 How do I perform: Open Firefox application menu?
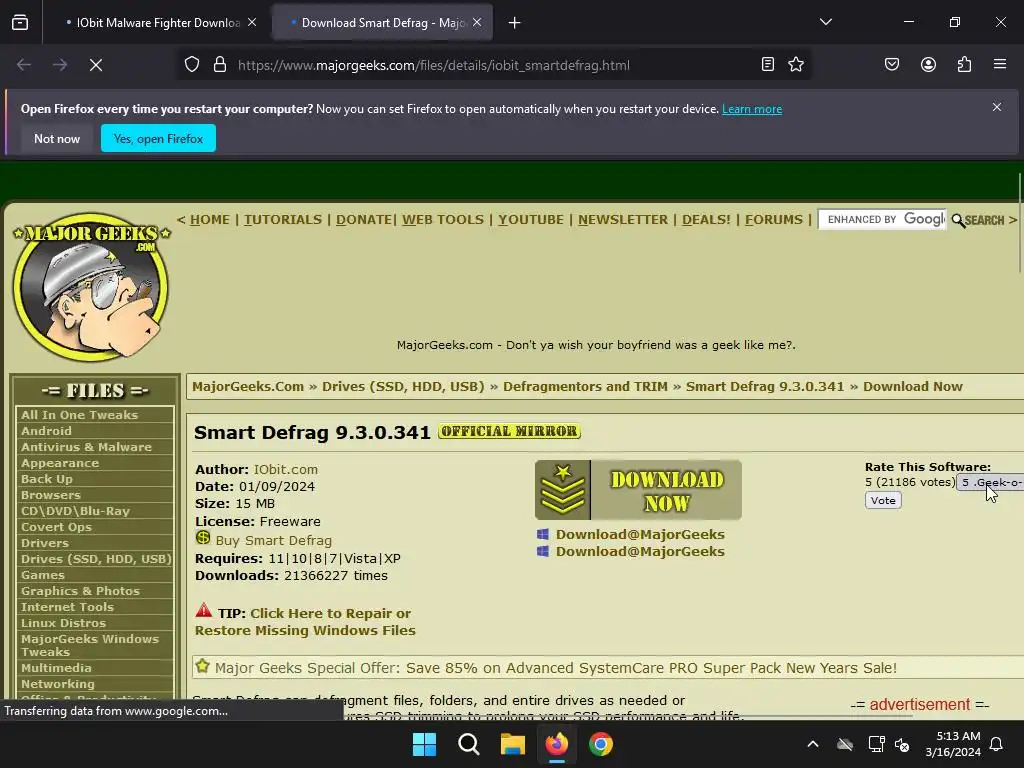click(x=999, y=64)
